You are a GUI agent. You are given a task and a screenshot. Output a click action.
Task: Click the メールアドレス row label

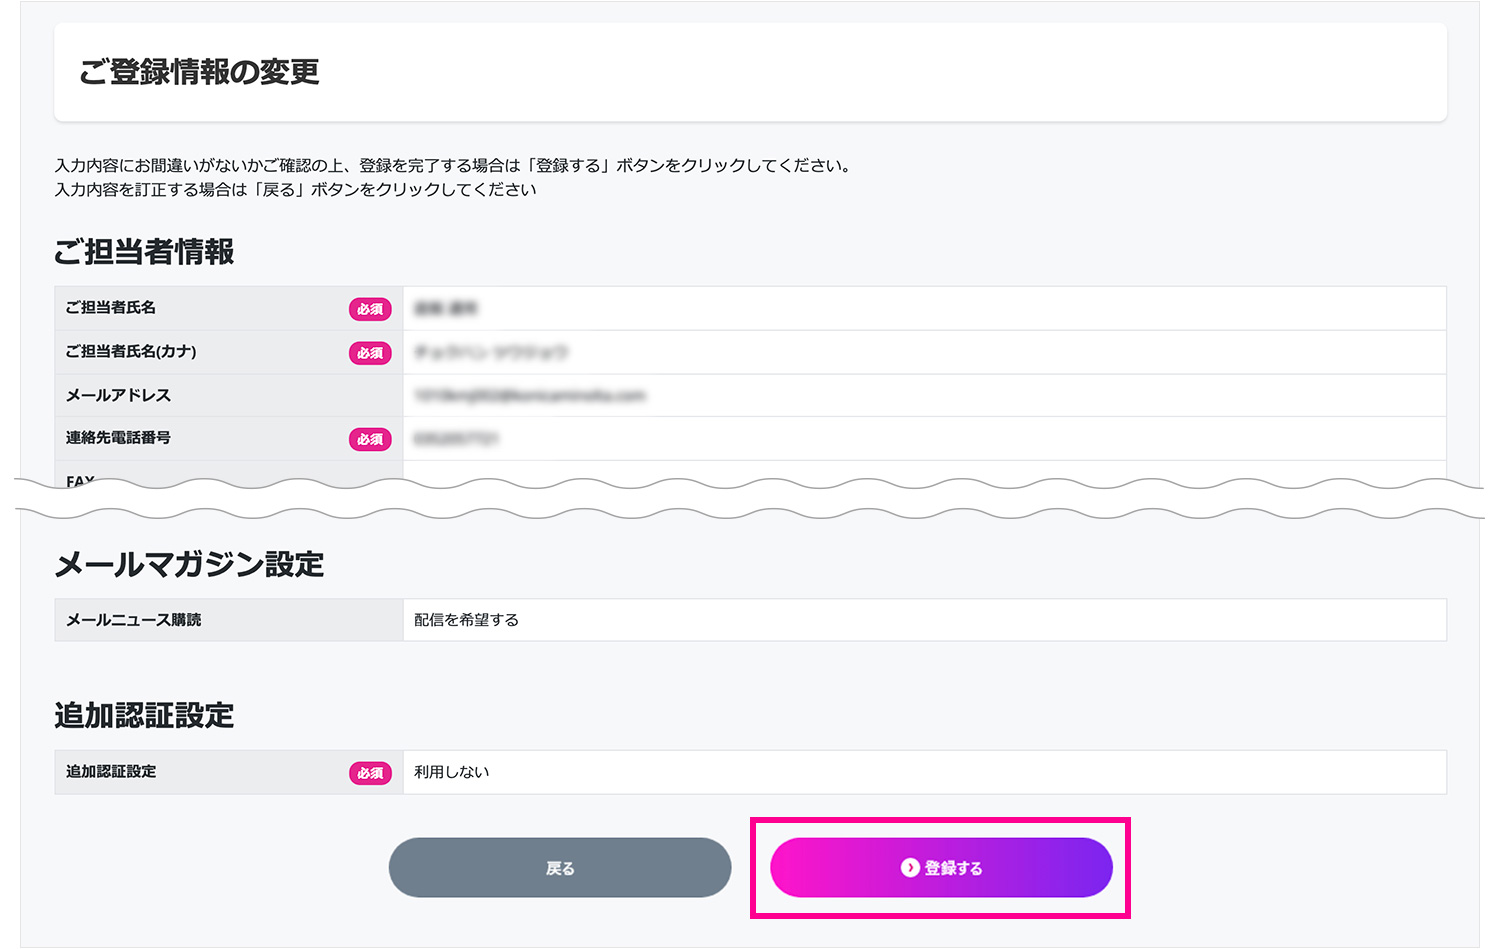pyautogui.click(x=118, y=396)
